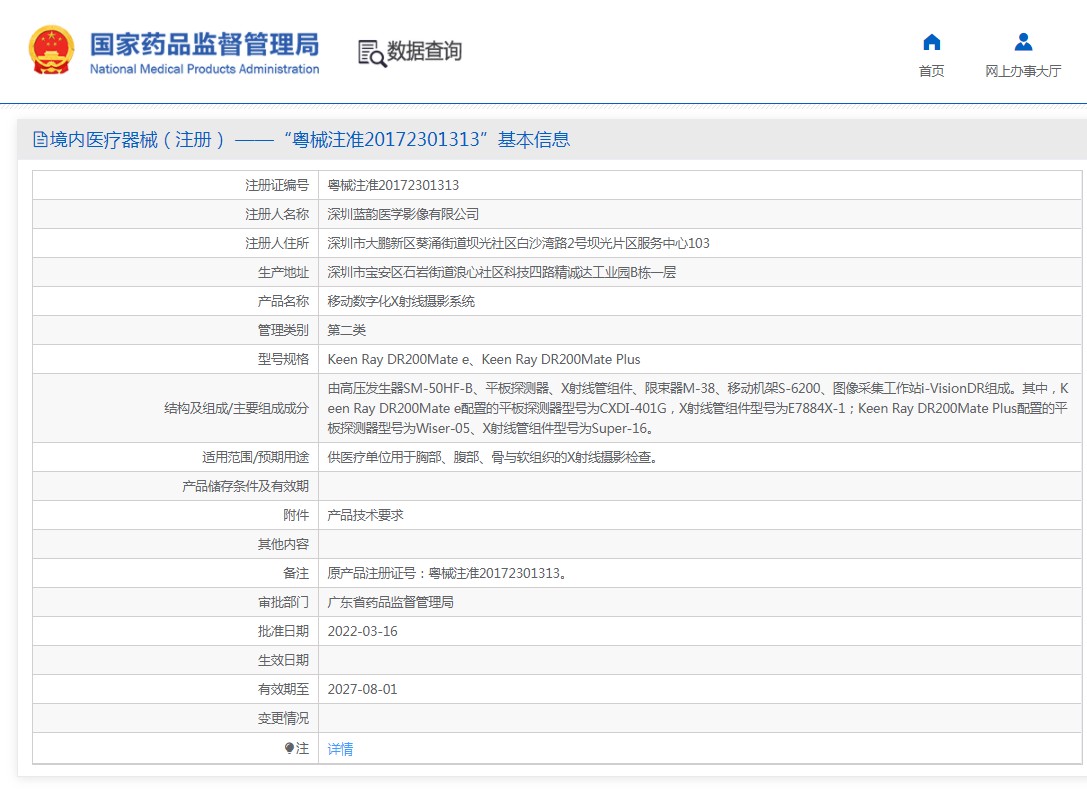The image size is (1087, 793).
Task: Select the address ending 服务中心103
Action: [519, 243]
